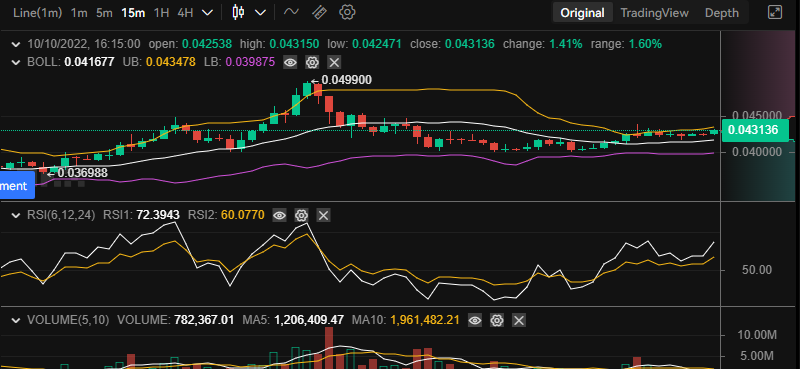Screen dimensions: 800x369
Task: Collapse the BOLL indicator row
Action: (17, 62)
